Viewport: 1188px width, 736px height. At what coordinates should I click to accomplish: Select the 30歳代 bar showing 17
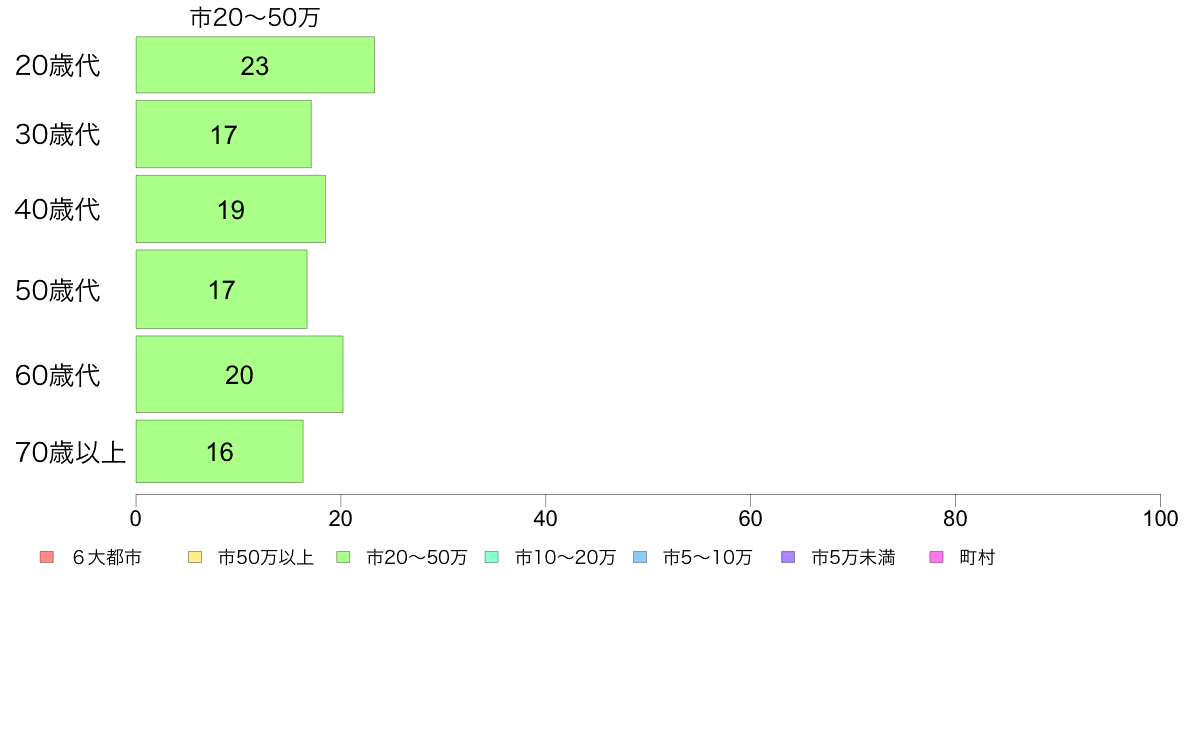(224, 134)
